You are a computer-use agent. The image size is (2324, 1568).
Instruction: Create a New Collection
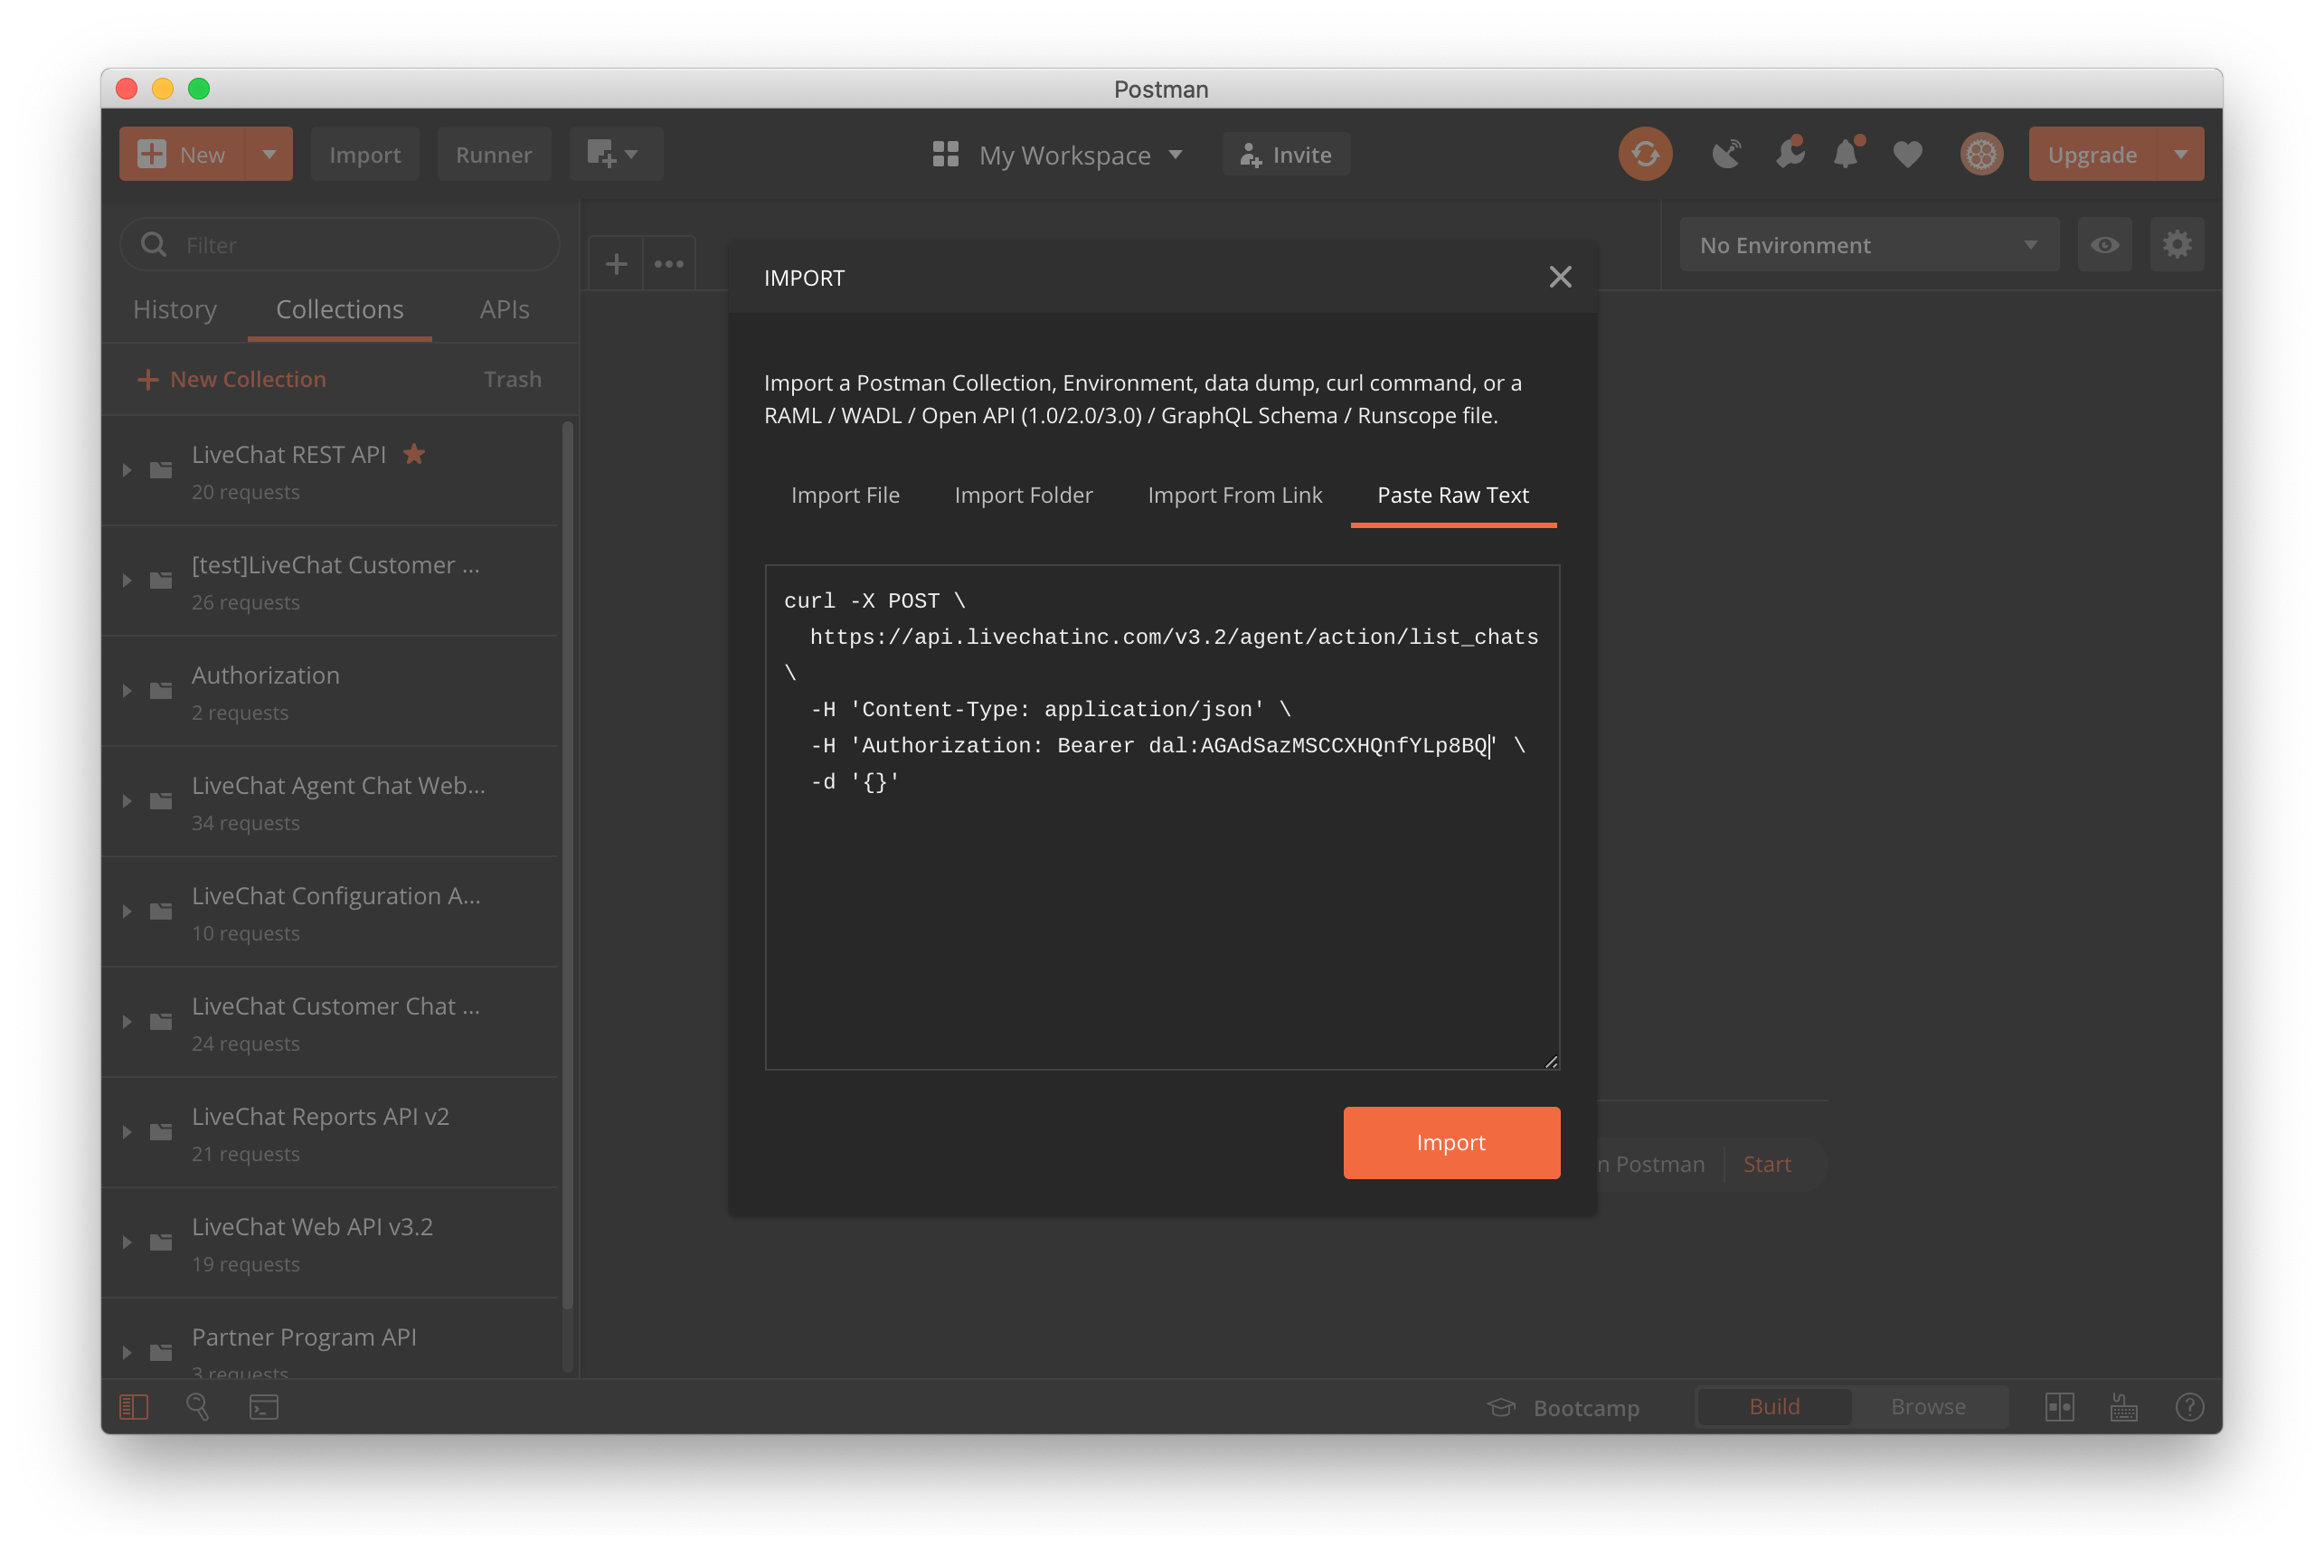click(x=231, y=379)
